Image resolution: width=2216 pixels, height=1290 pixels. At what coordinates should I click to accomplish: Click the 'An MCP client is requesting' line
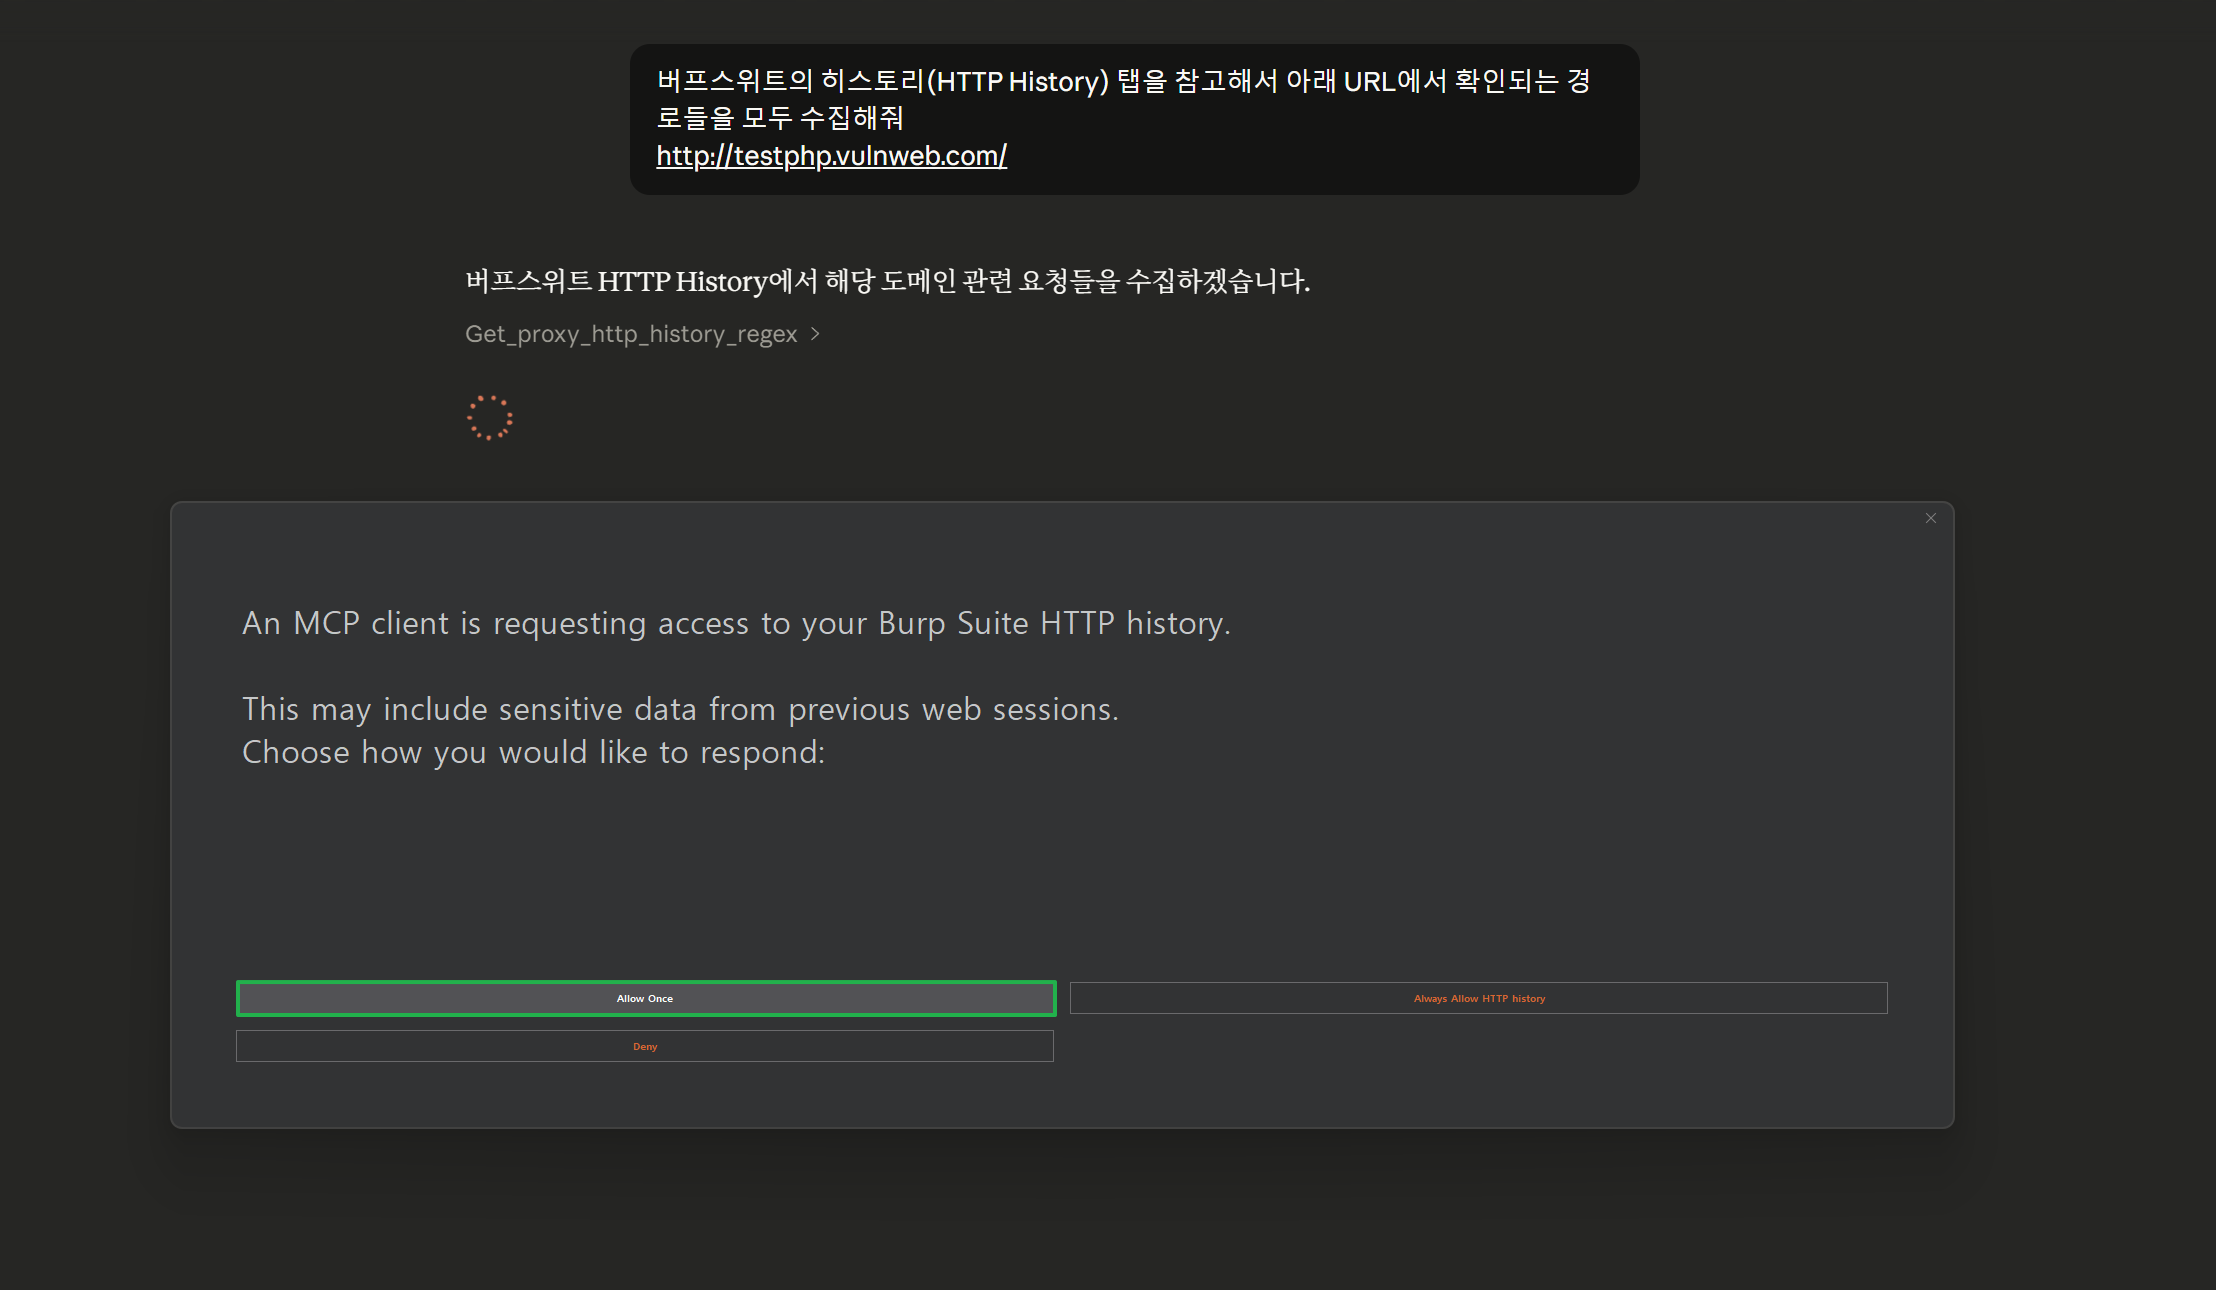pos(736,623)
